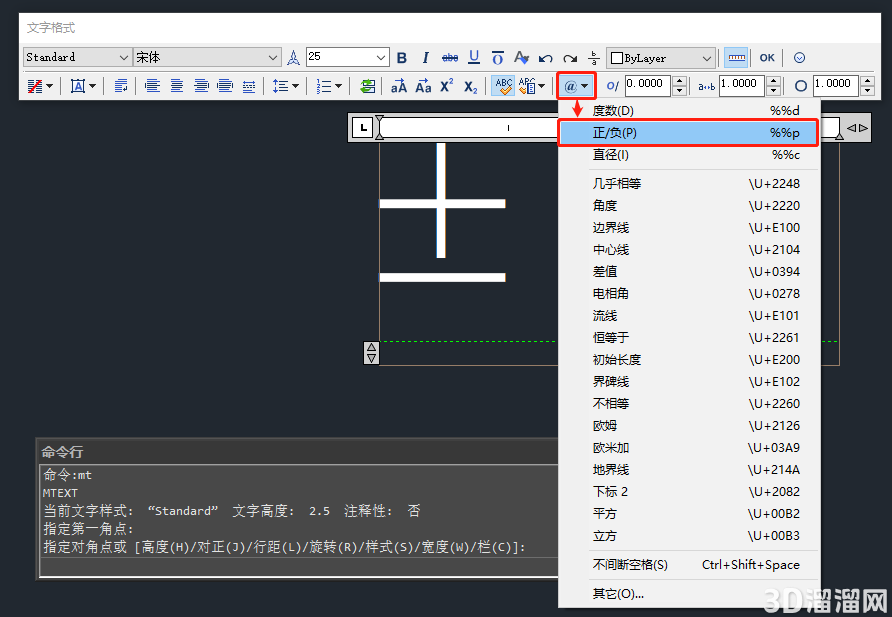Screen dimensions: 892x617
Task: Apply subscript X₂ formatting
Action: (470, 87)
